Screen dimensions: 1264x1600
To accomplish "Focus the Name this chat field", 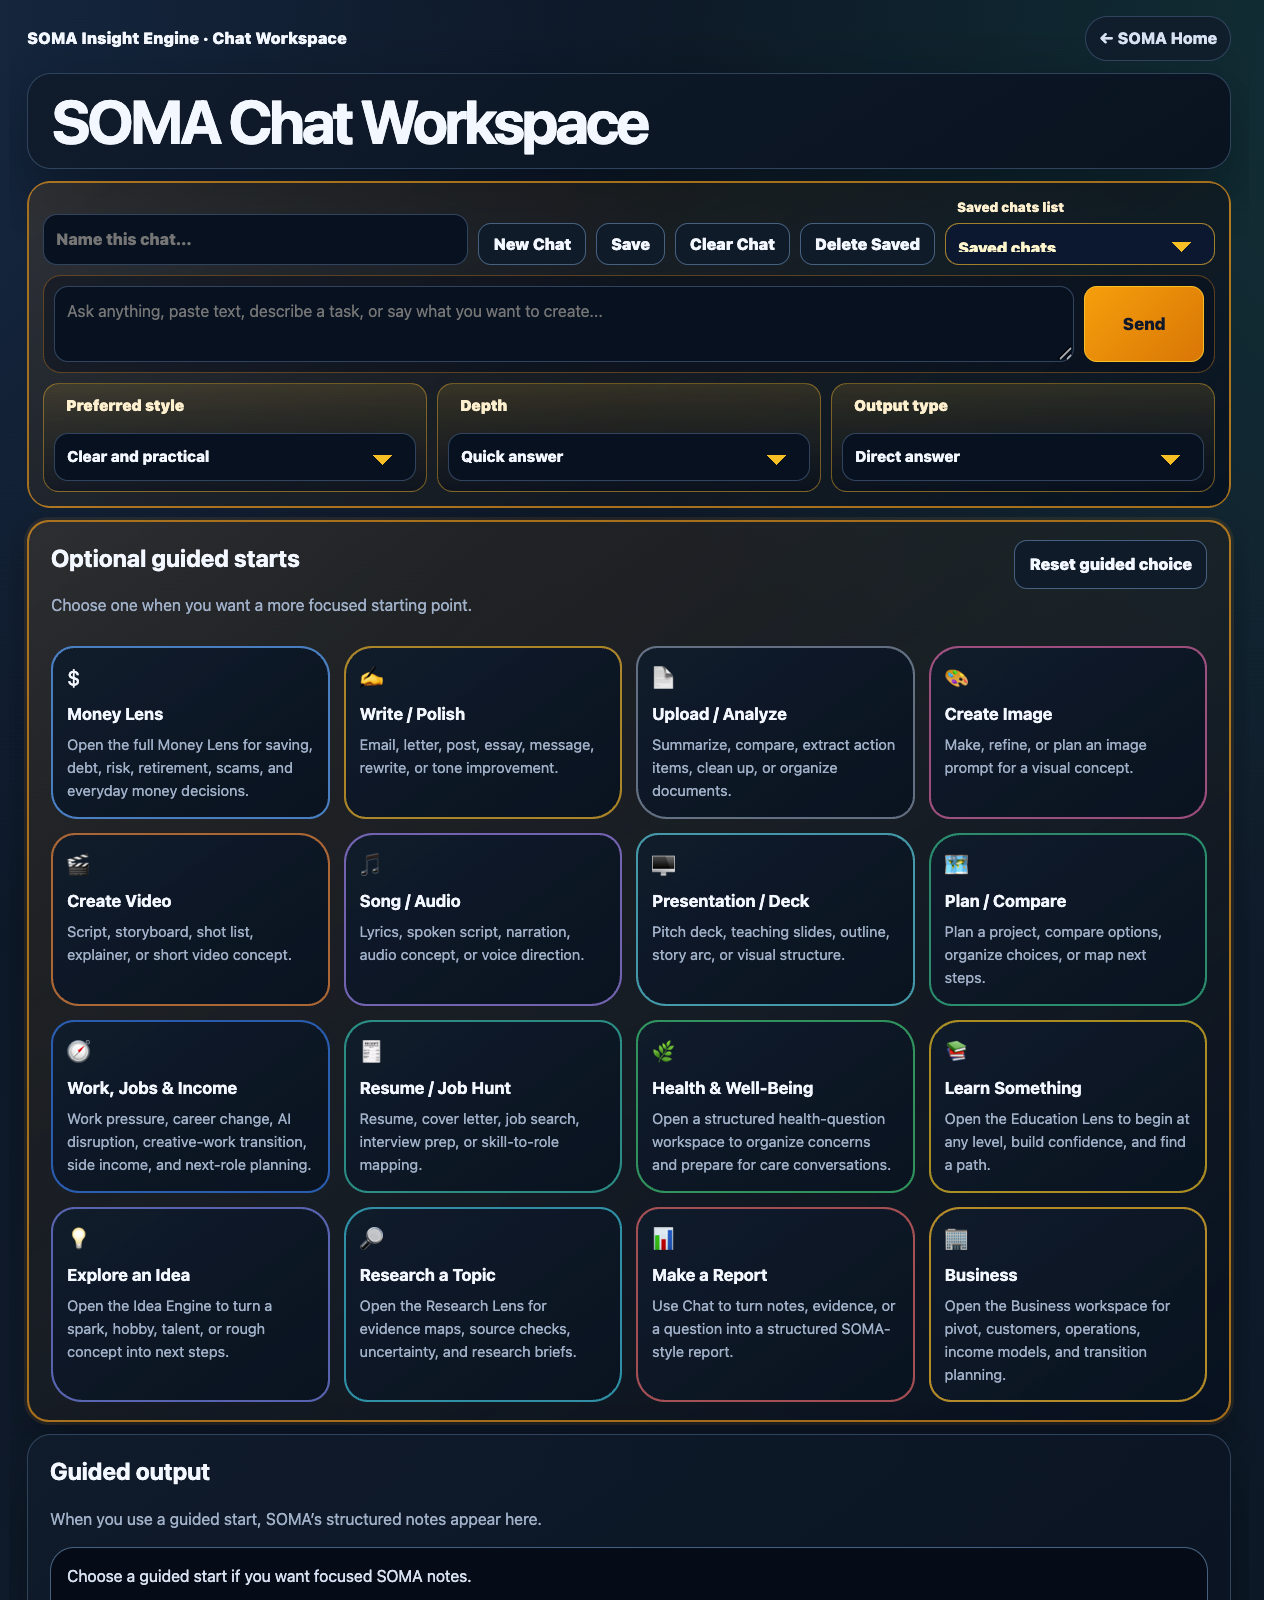I will tap(255, 240).
